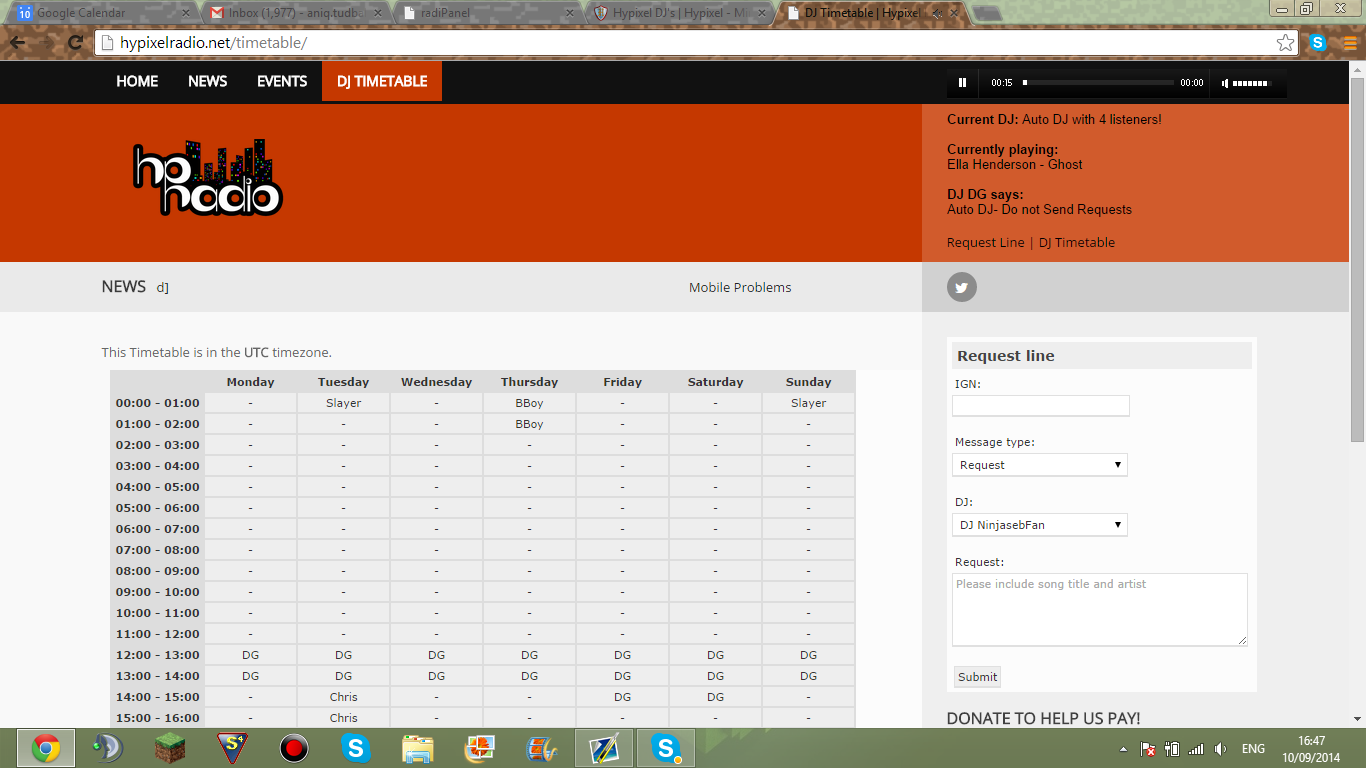Switch to the Hypixel DJ's tab
The image size is (1366, 768).
click(x=679, y=13)
